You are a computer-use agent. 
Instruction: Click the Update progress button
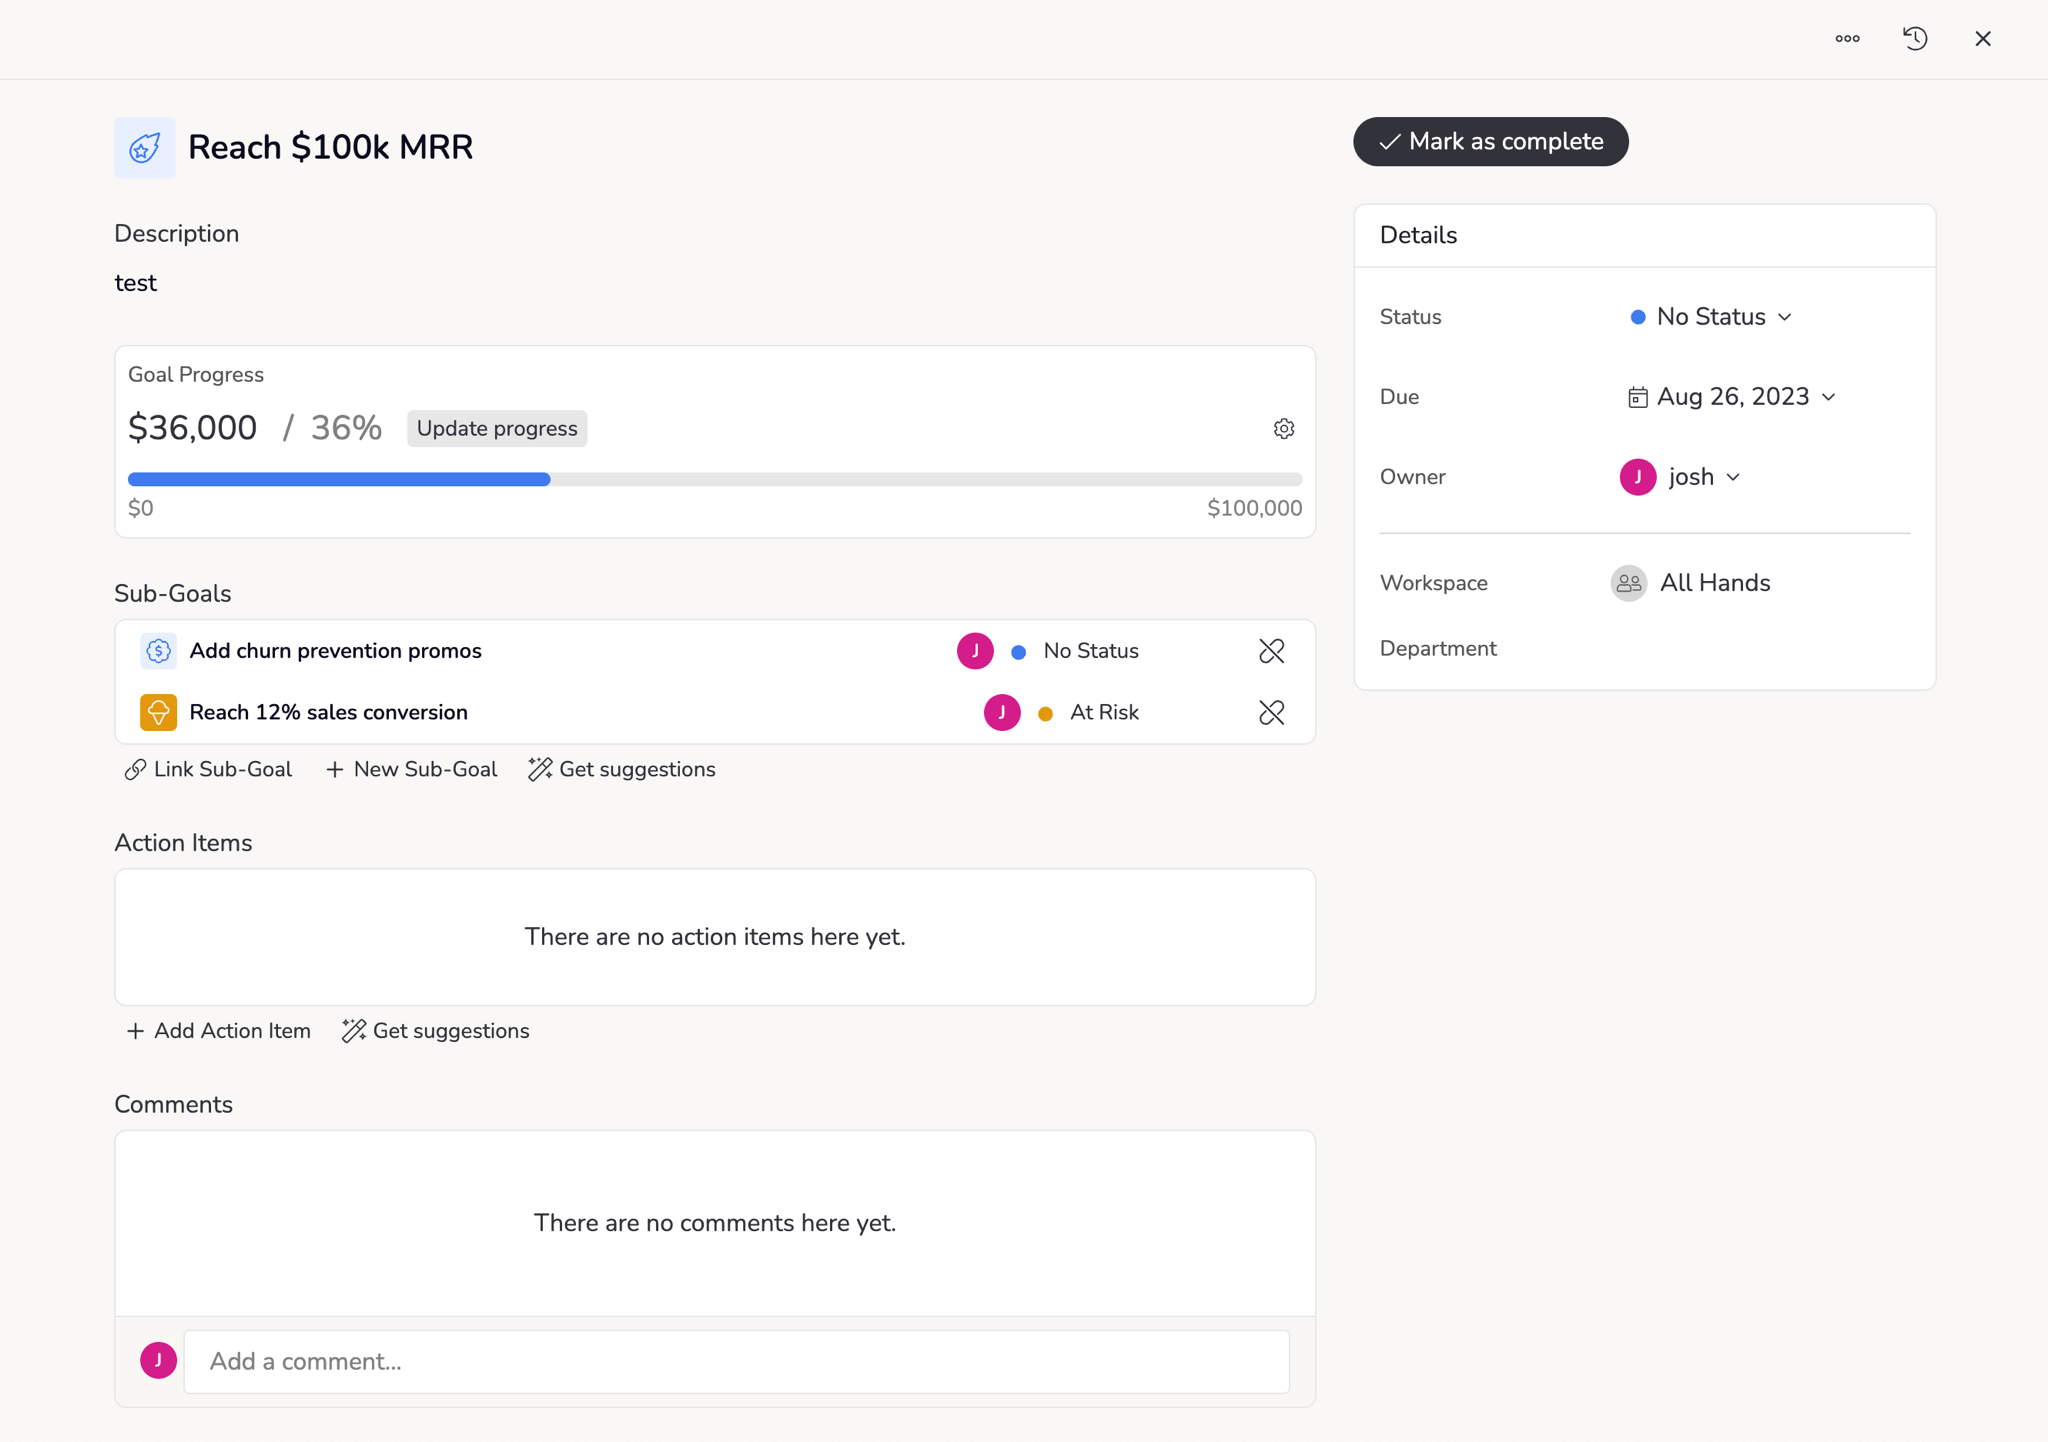point(497,429)
